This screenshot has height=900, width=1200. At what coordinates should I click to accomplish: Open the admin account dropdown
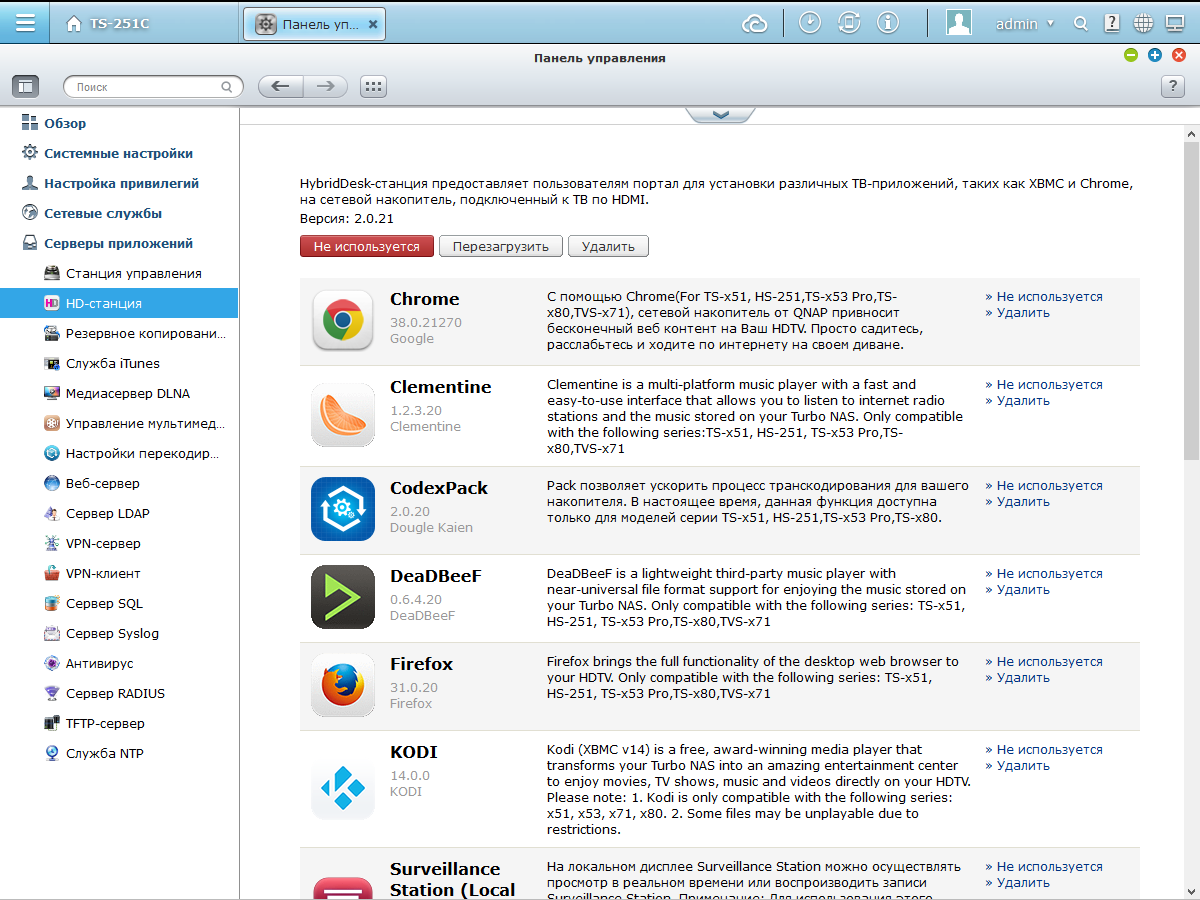[x=1025, y=24]
